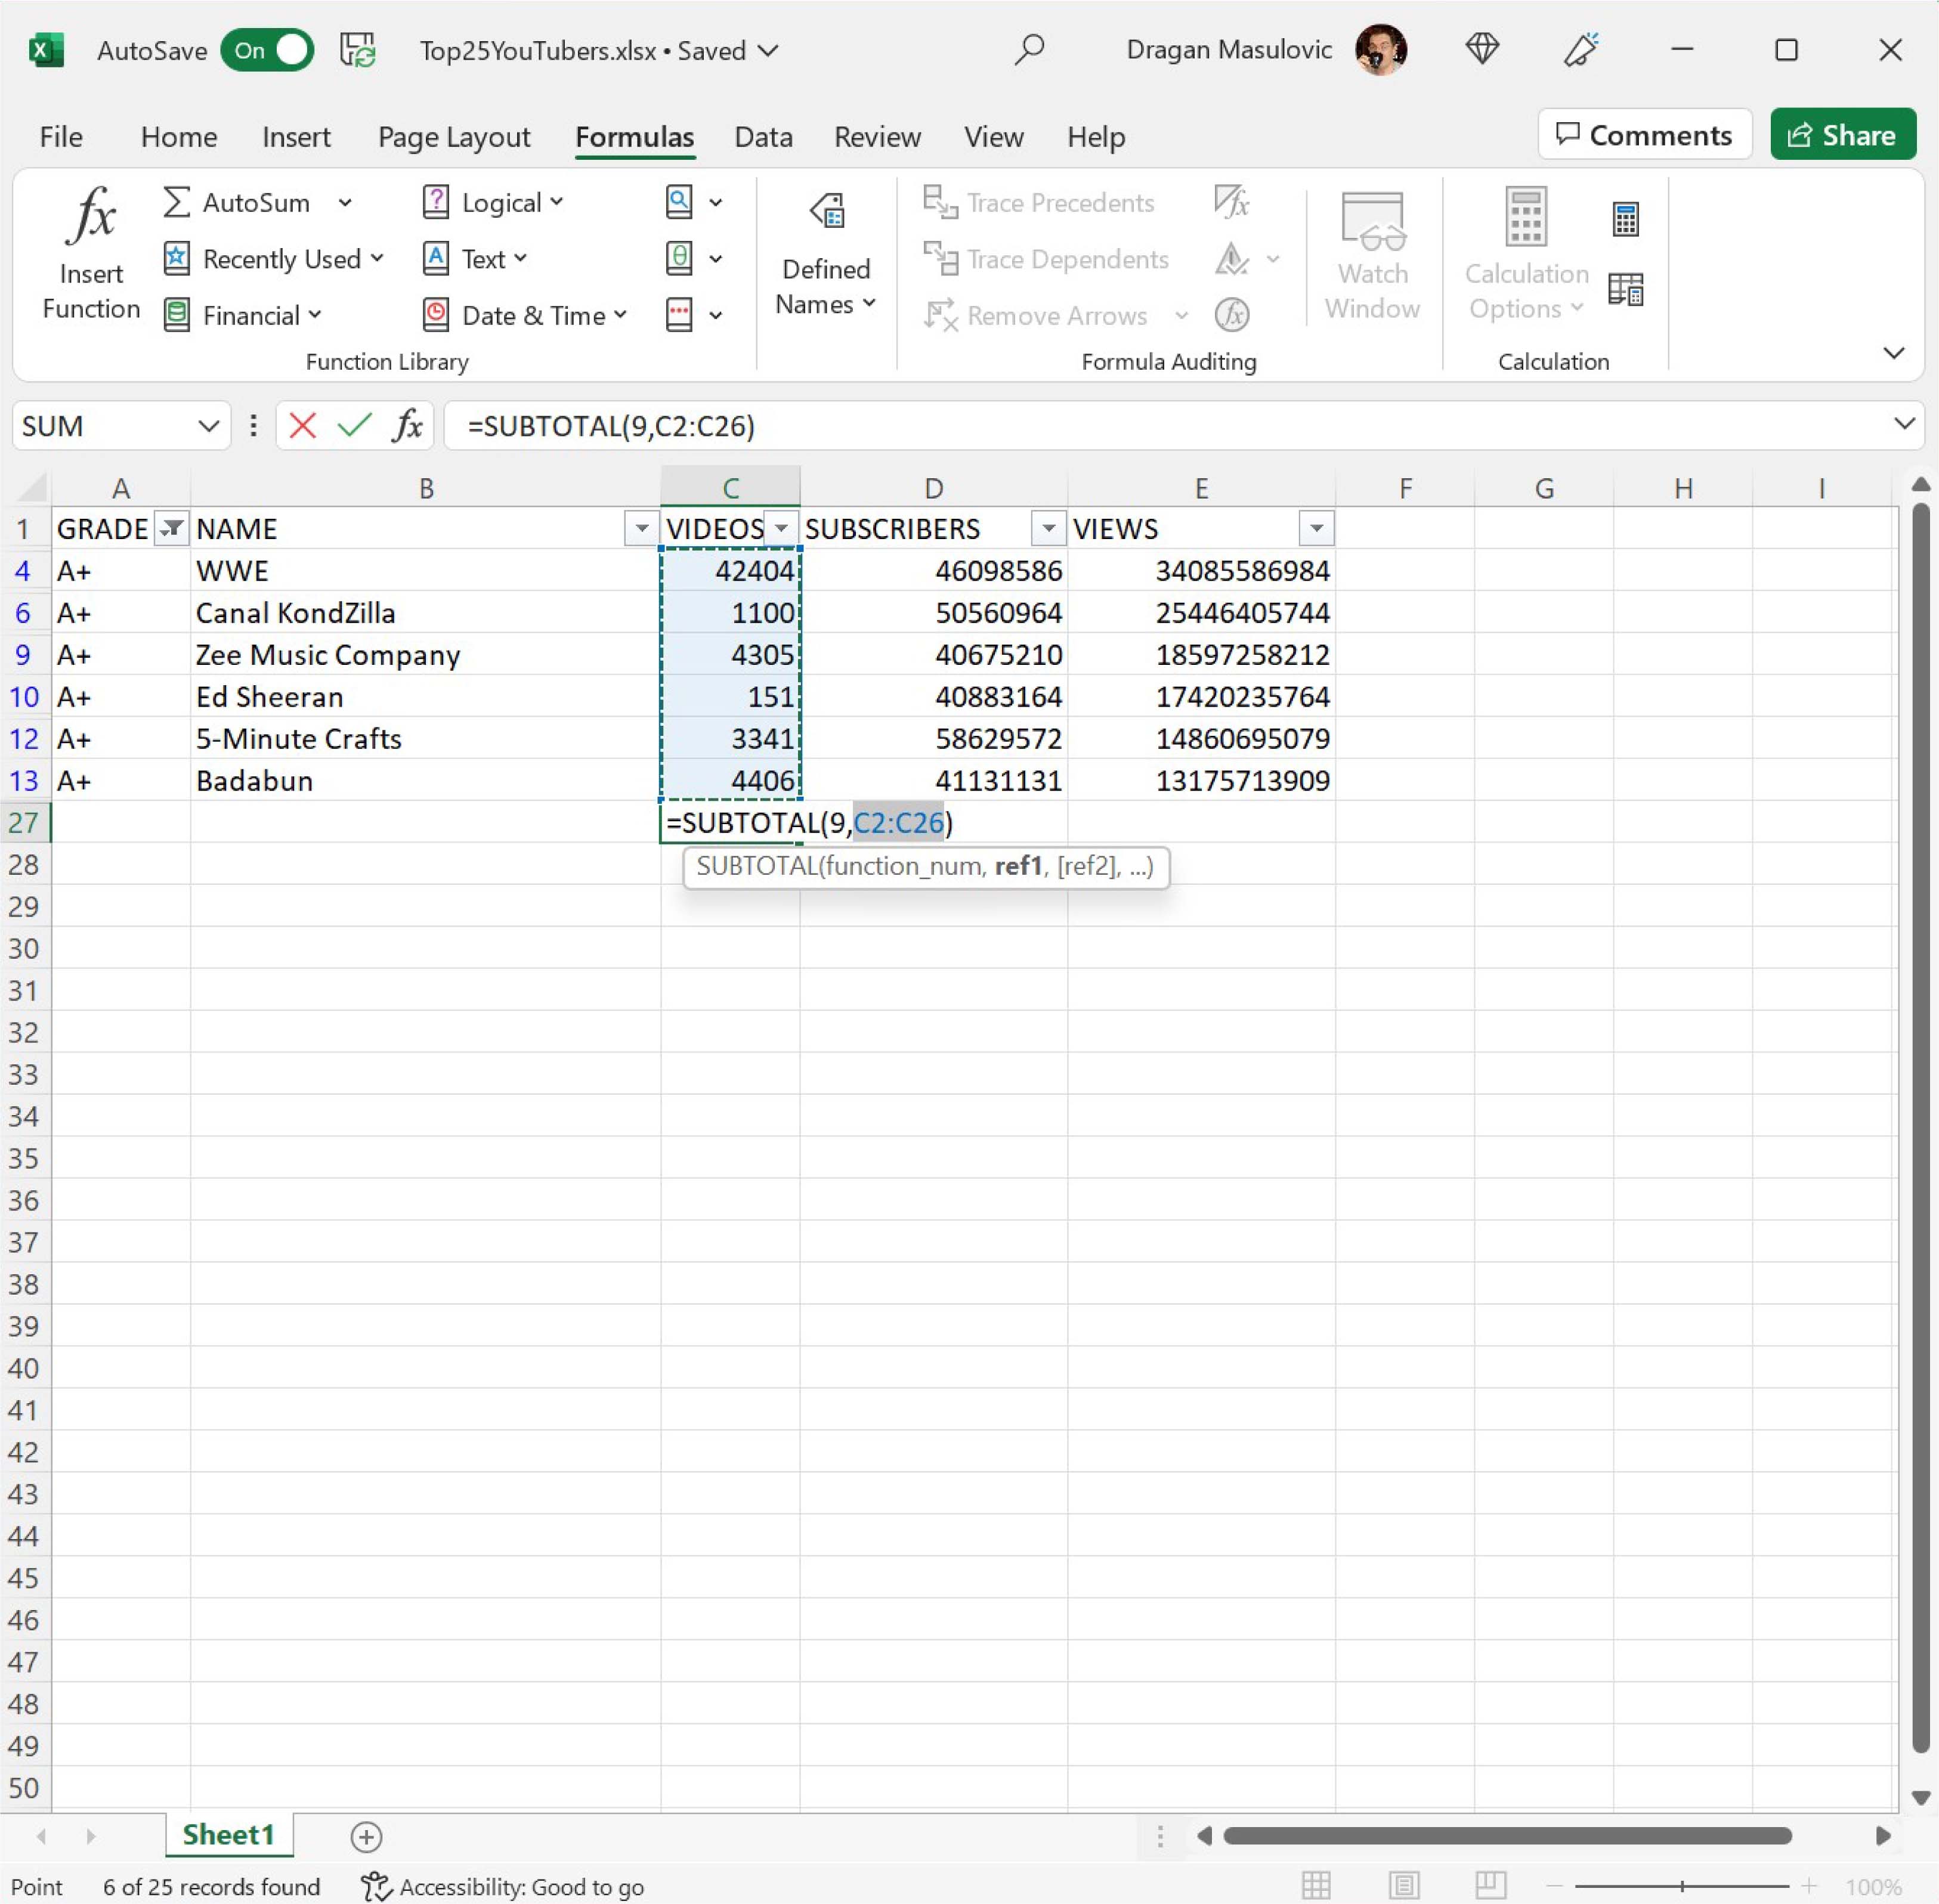The width and height of the screenshot is (1939, 1904).
Task: Open GRADE column filter button
Action: (172, 528)
